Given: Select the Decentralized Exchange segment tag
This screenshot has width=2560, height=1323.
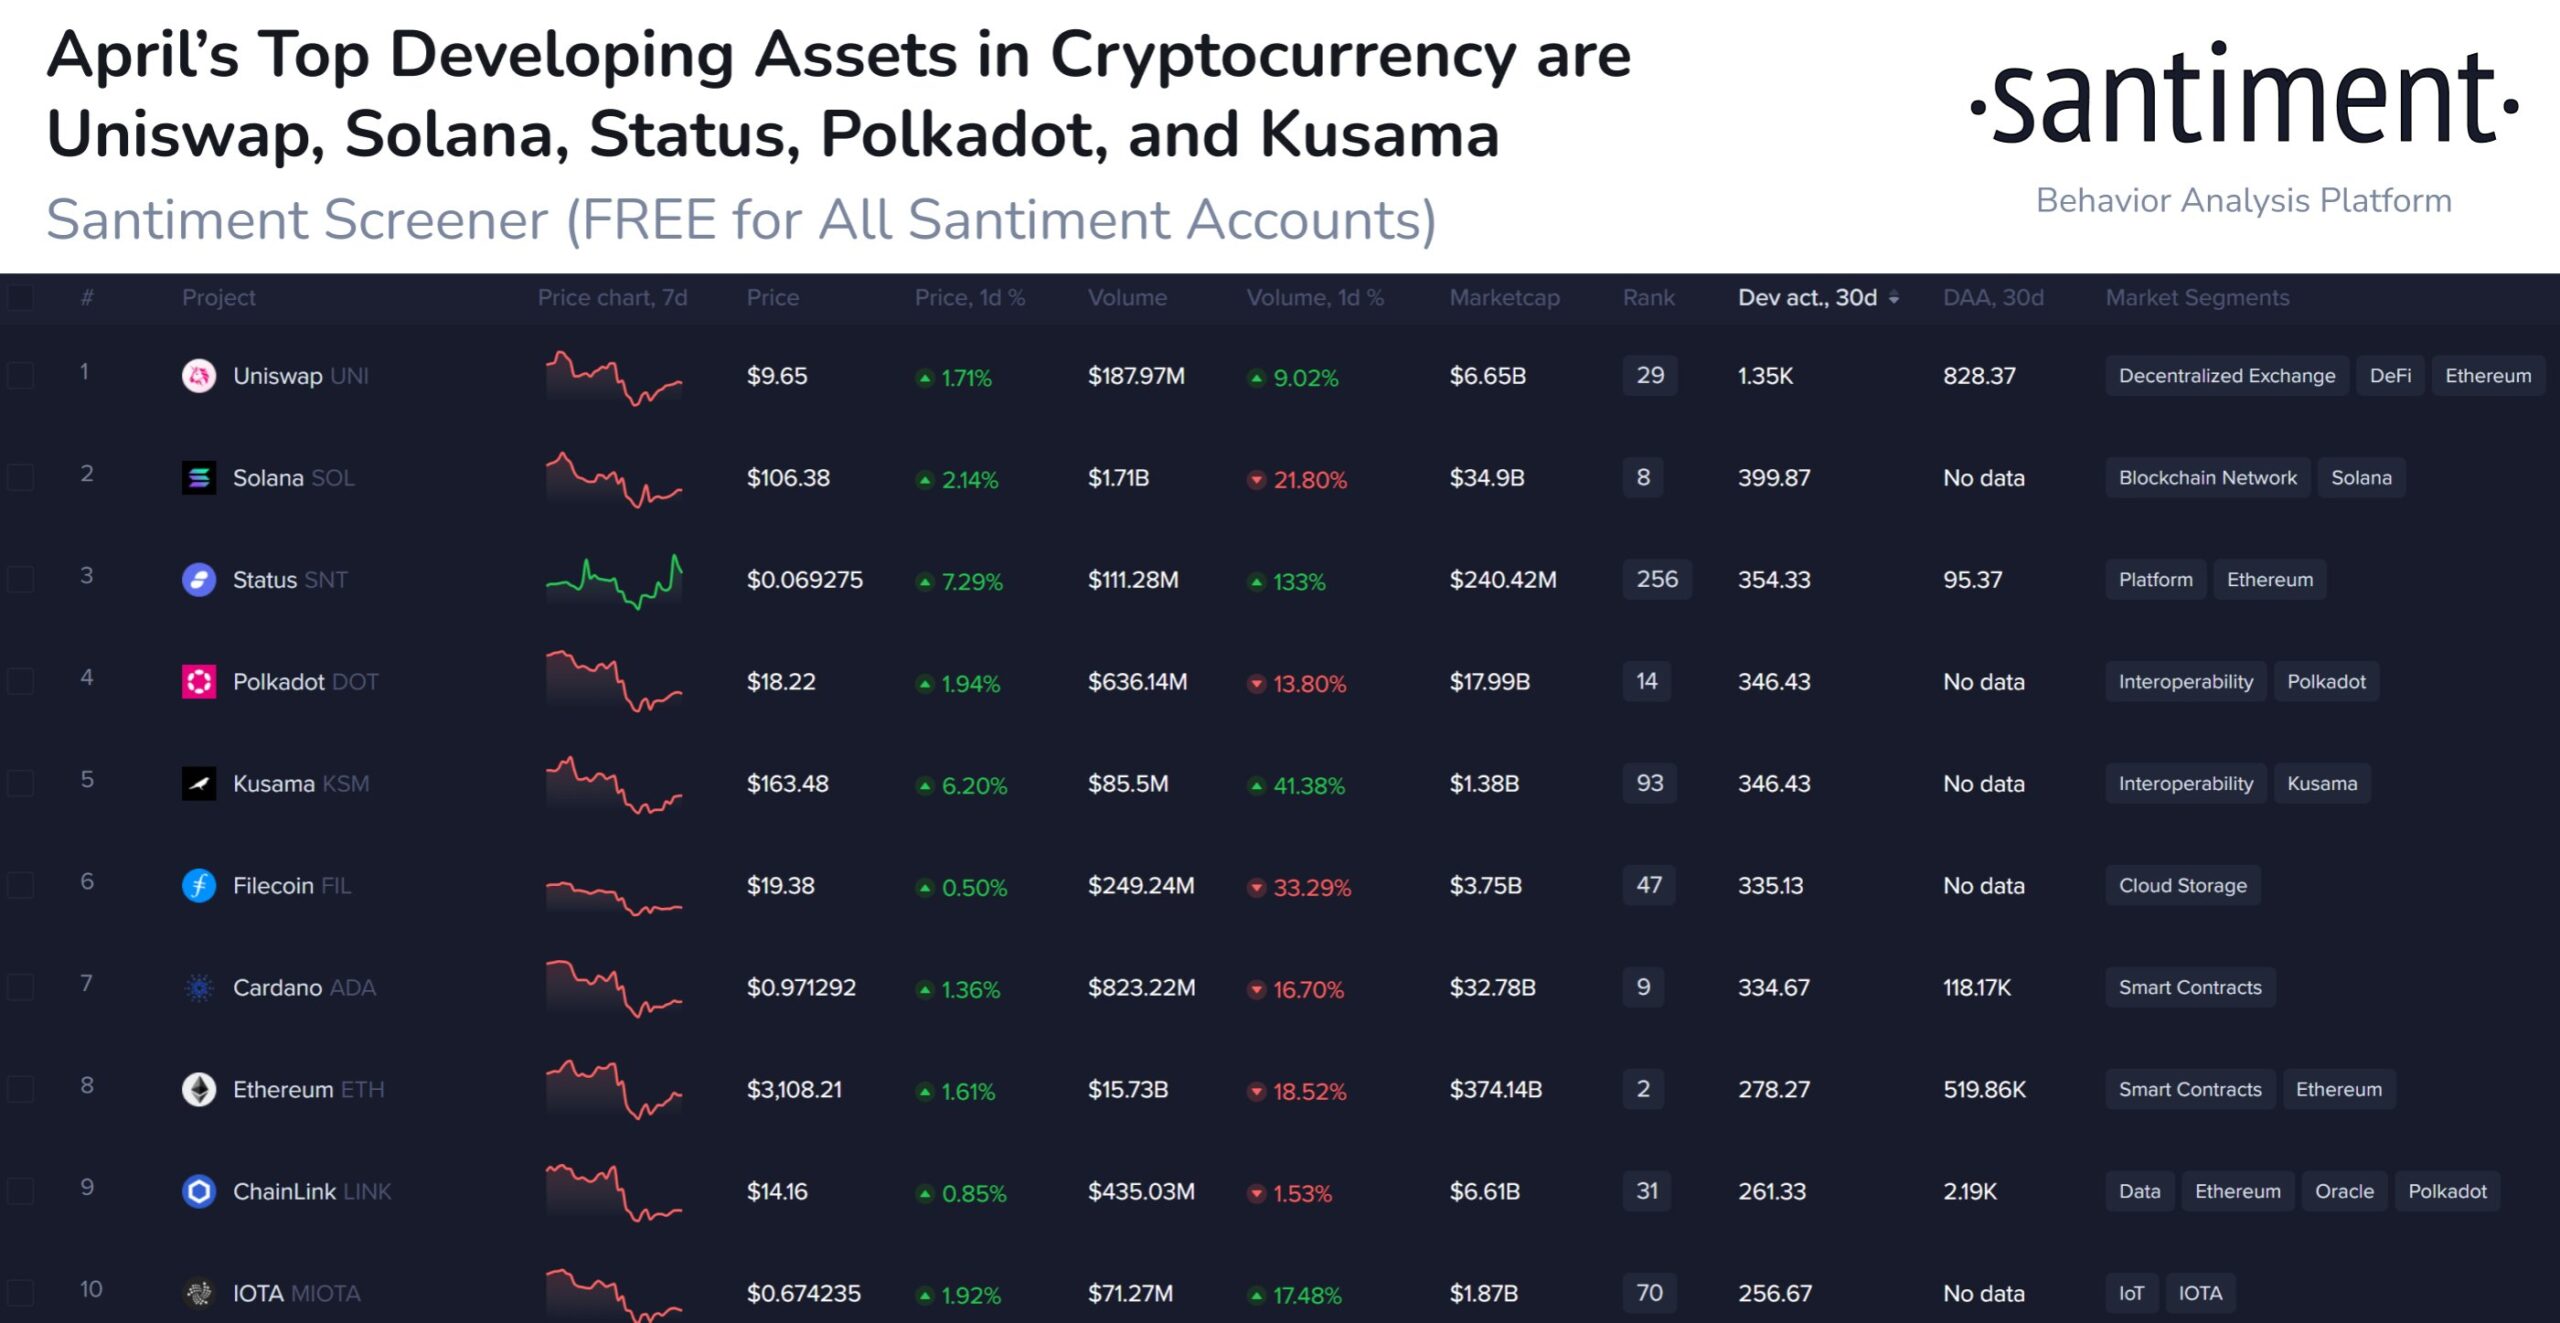Looking at the screenshot, I should 2227,376.
